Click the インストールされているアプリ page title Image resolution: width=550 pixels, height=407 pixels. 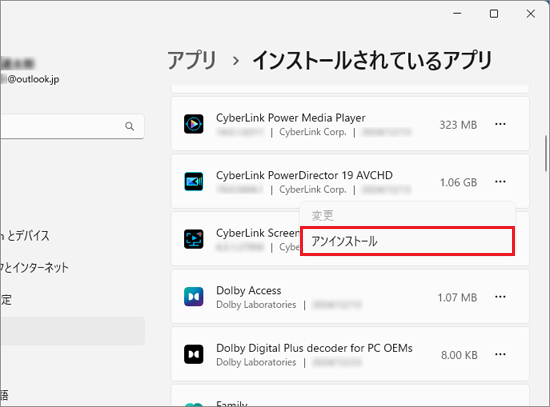pyautogui.click(x=373, y=60)
